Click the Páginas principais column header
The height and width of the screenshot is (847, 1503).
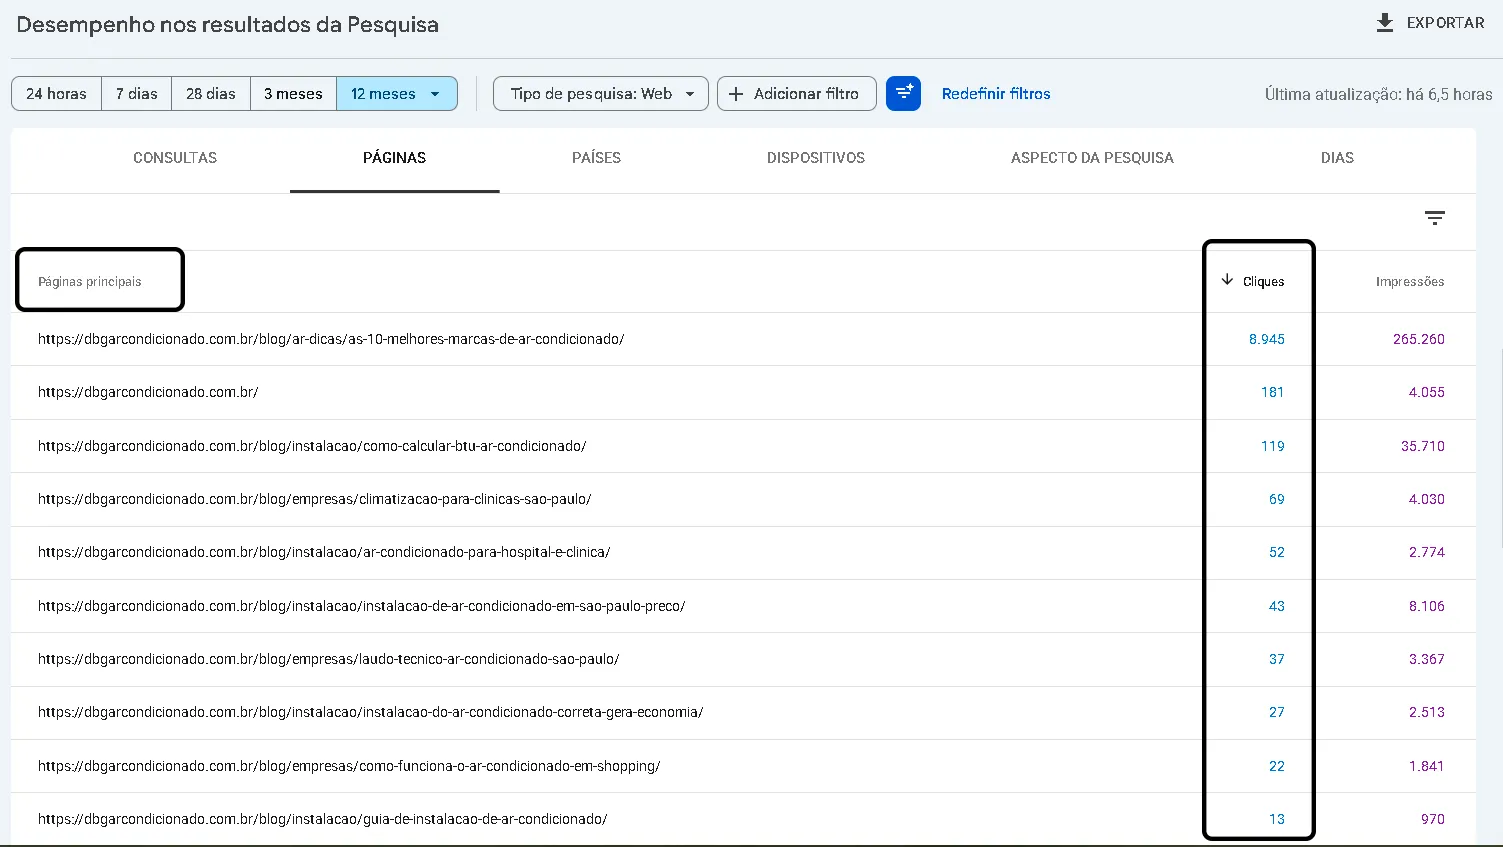[90, 282]
